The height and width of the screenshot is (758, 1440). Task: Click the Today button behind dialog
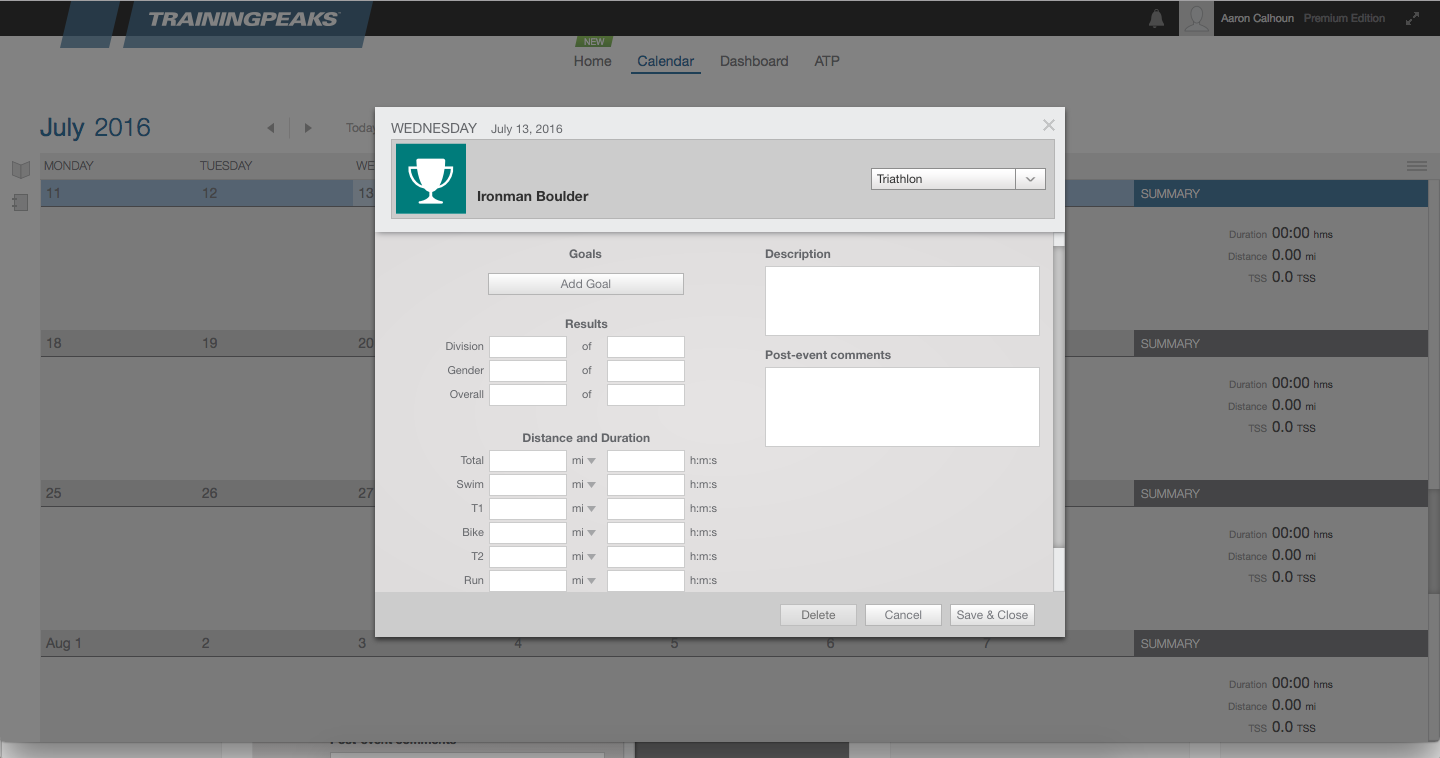pyautogui.click(x=360, y=128)
